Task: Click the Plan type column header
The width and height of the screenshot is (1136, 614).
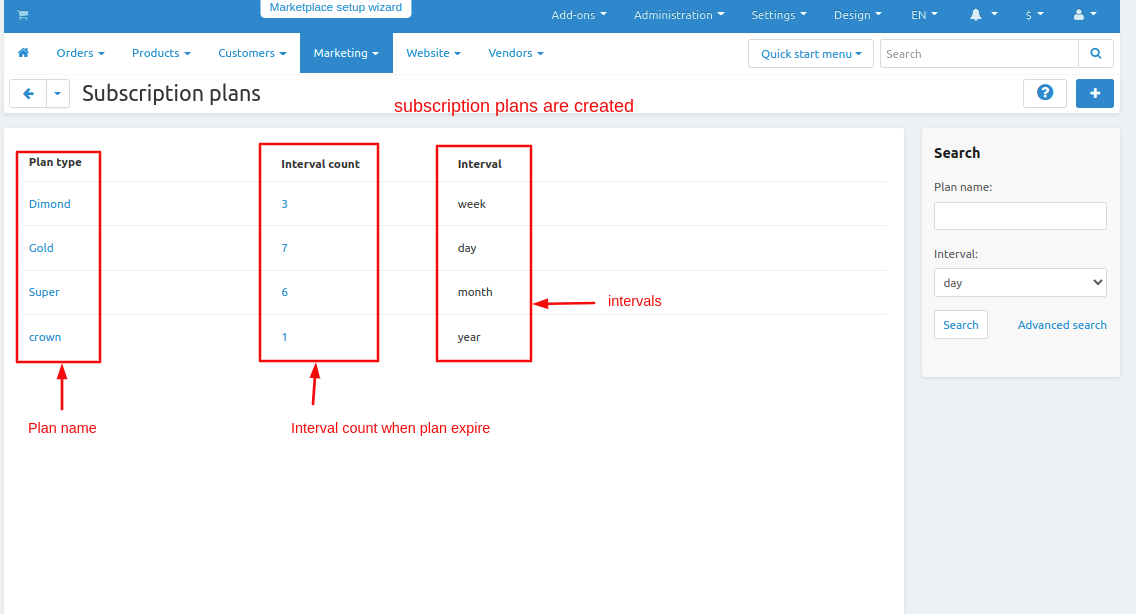Action: pos(55,162)
